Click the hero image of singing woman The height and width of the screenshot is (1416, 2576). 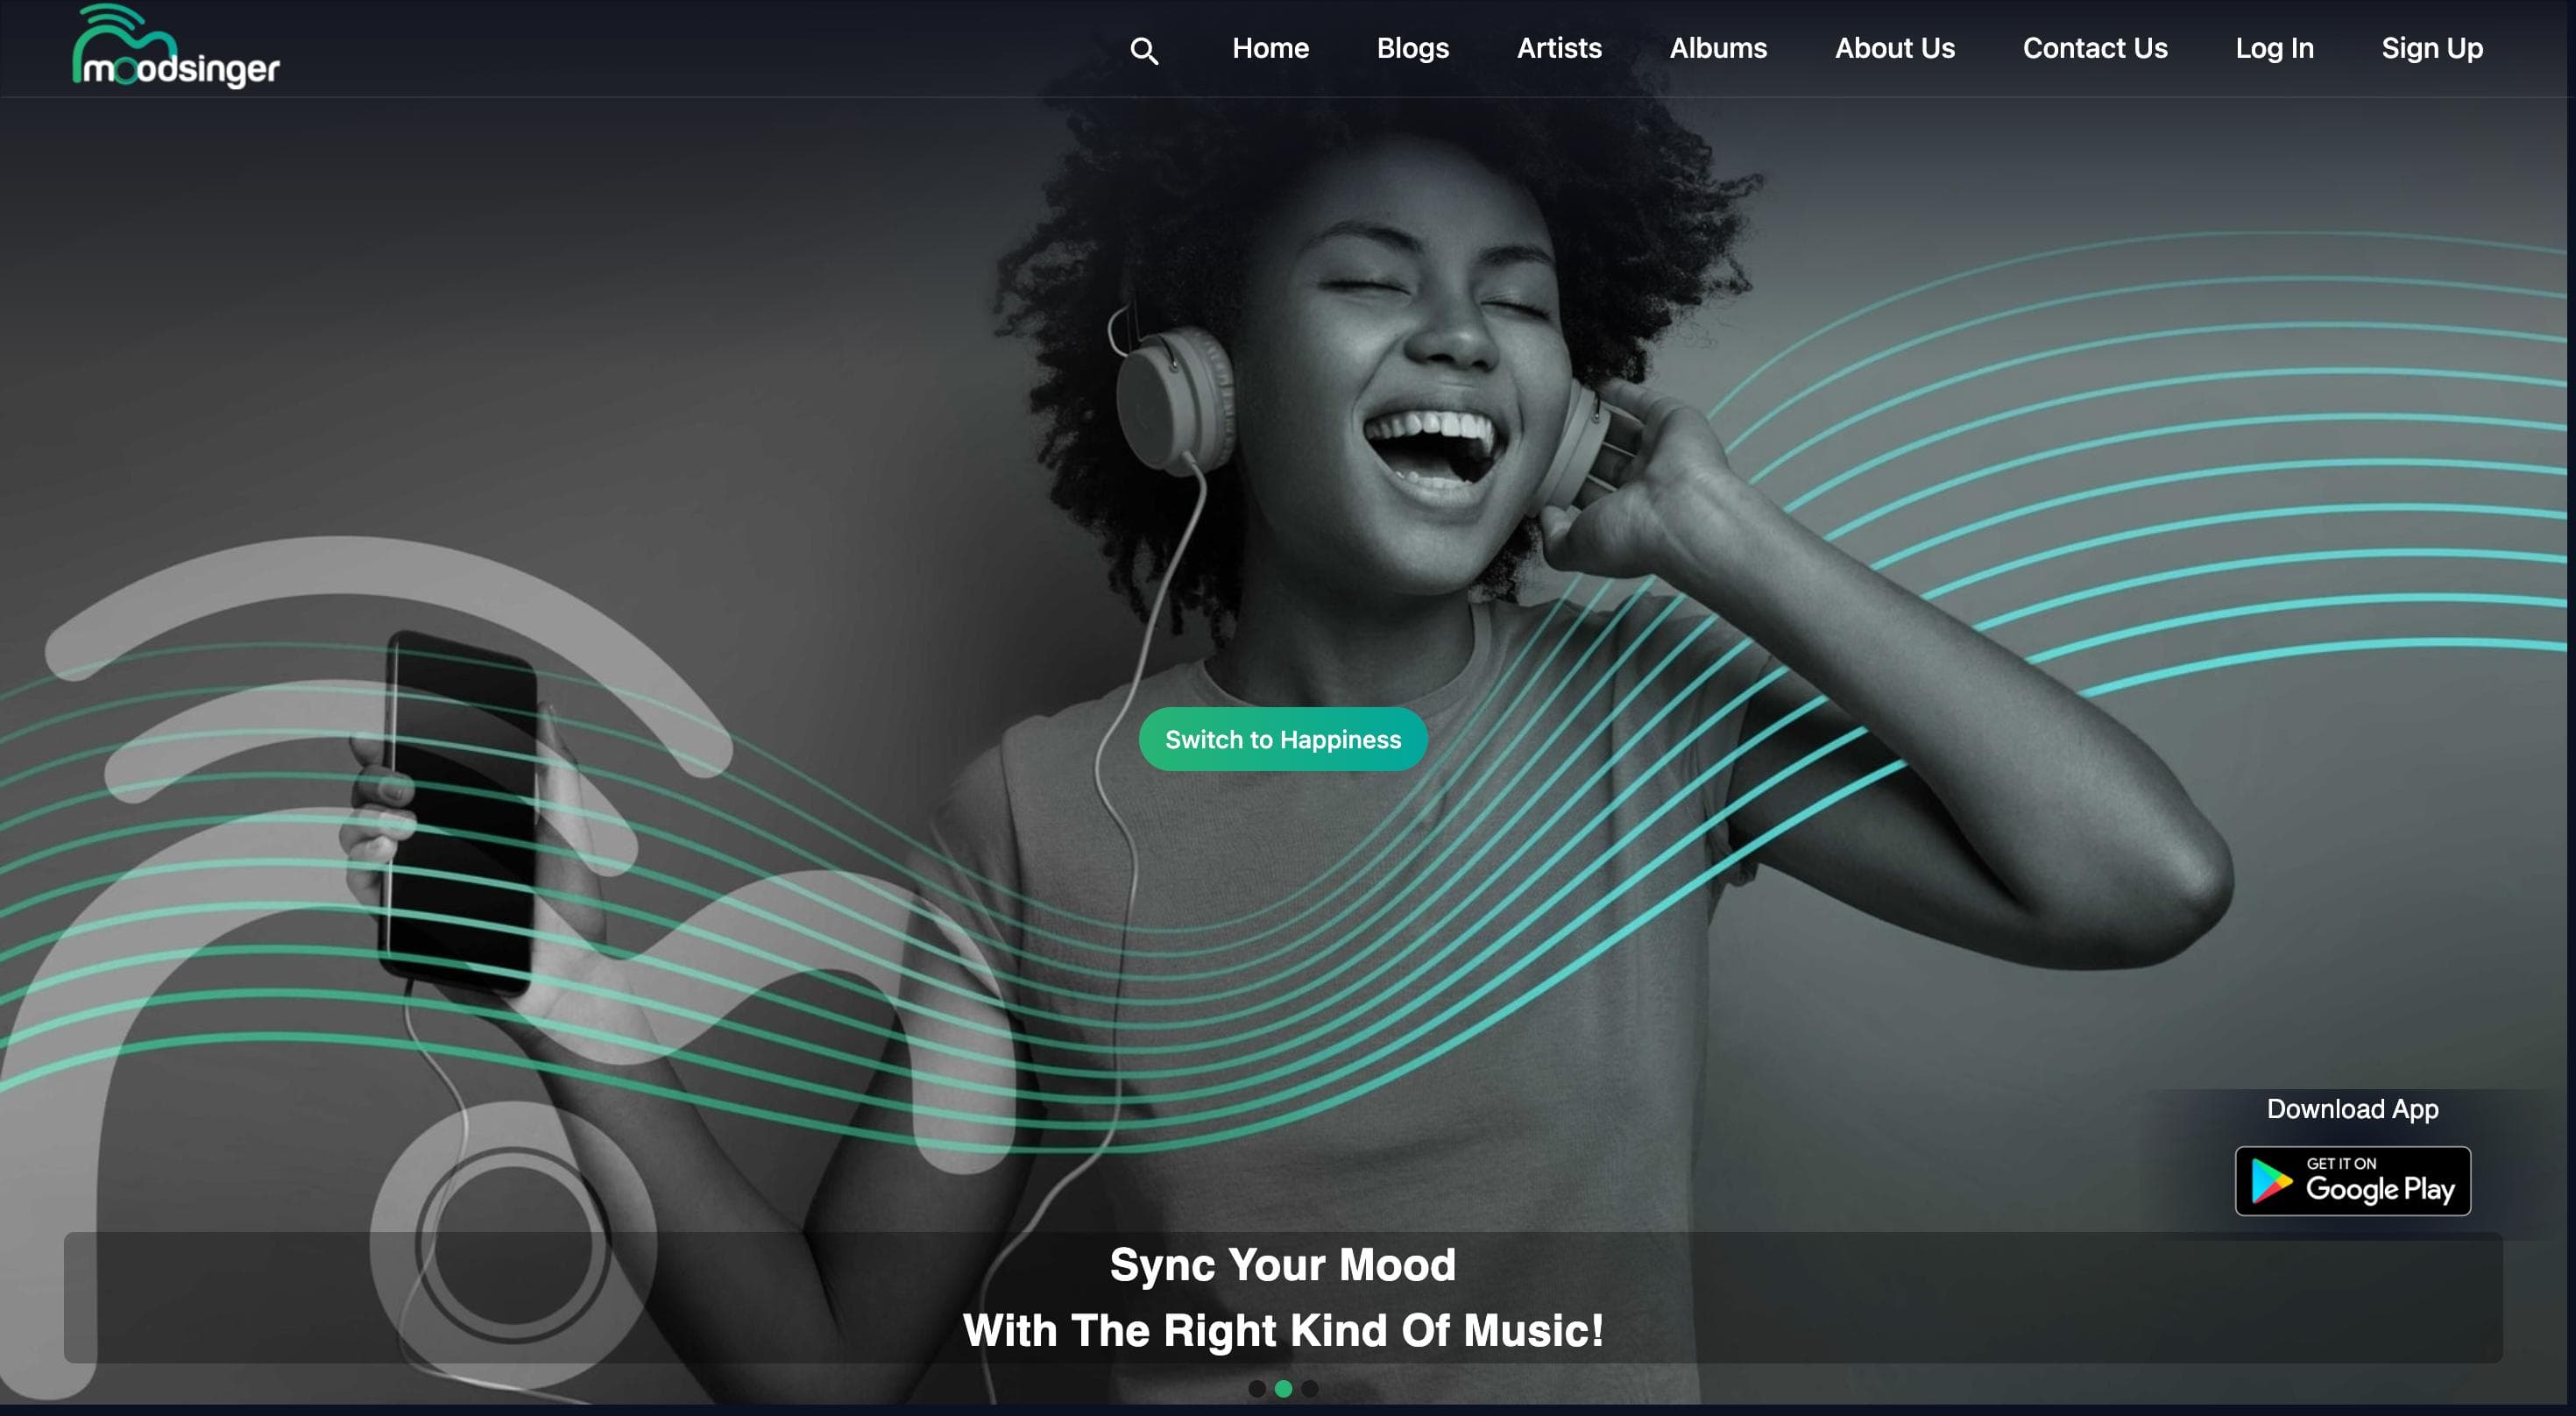(1500, 600)
